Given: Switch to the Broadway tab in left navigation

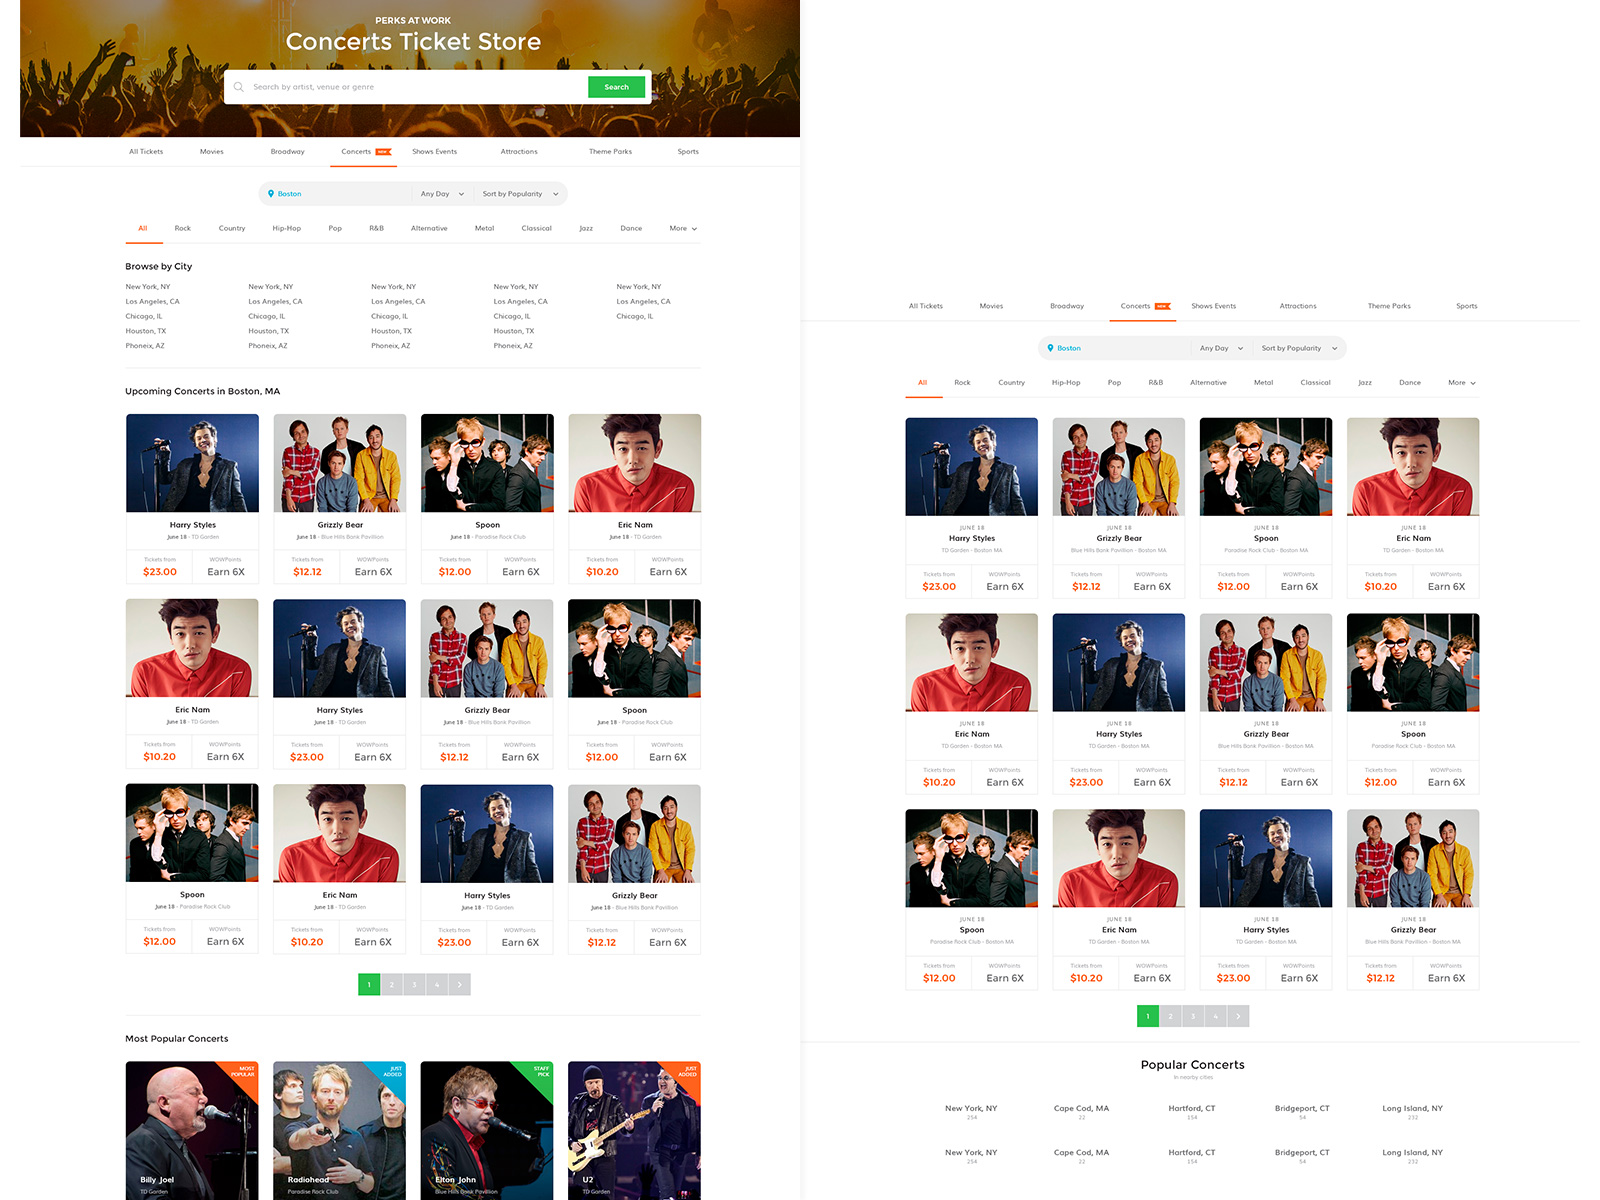Looking at the screenshot, I should click(287, 152).
